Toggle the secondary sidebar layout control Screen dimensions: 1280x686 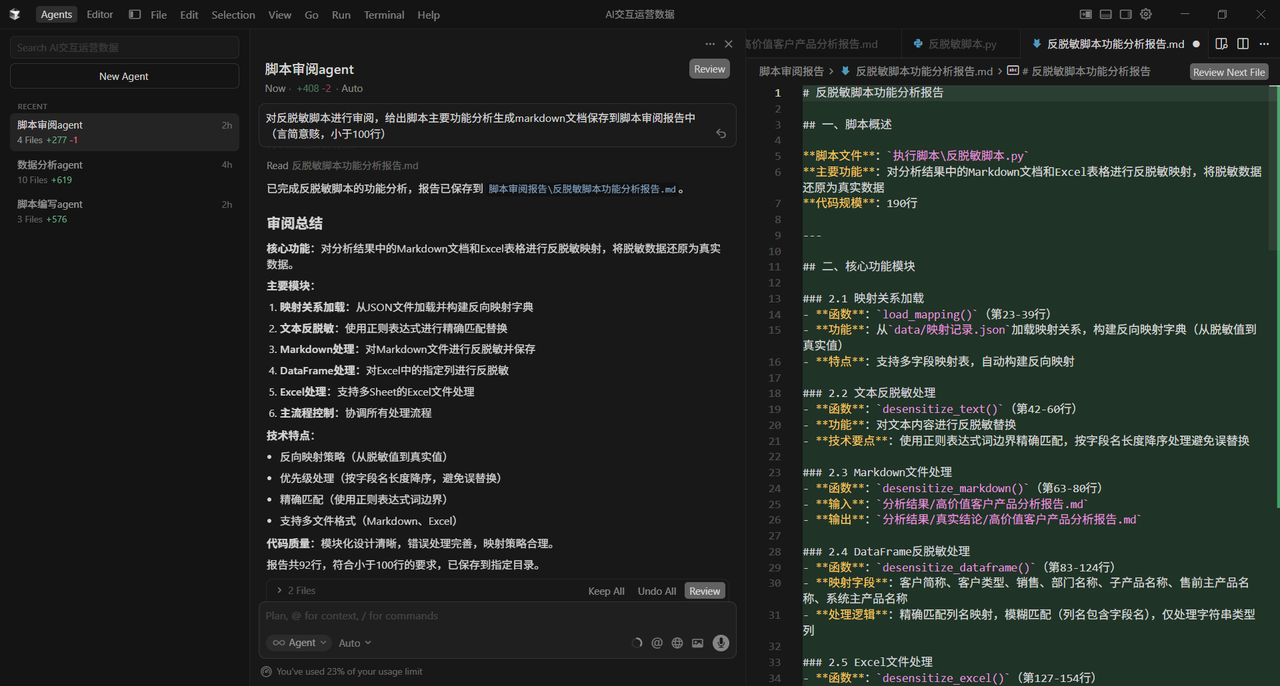tap(1125, 13)
